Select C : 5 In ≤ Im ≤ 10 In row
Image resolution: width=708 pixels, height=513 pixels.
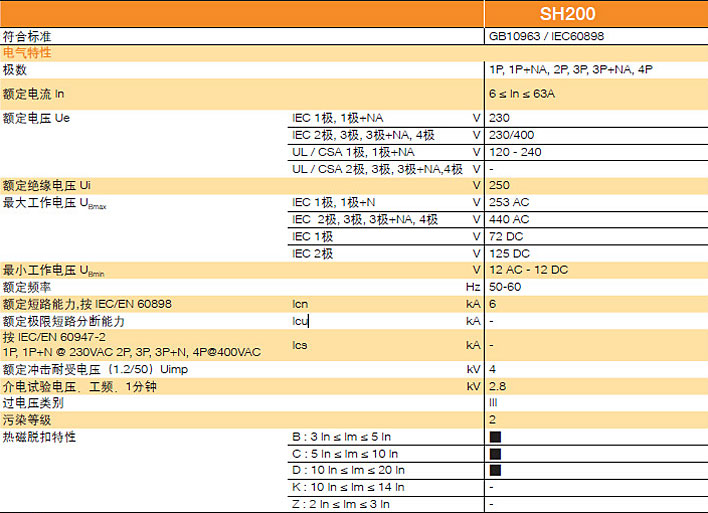345,454
